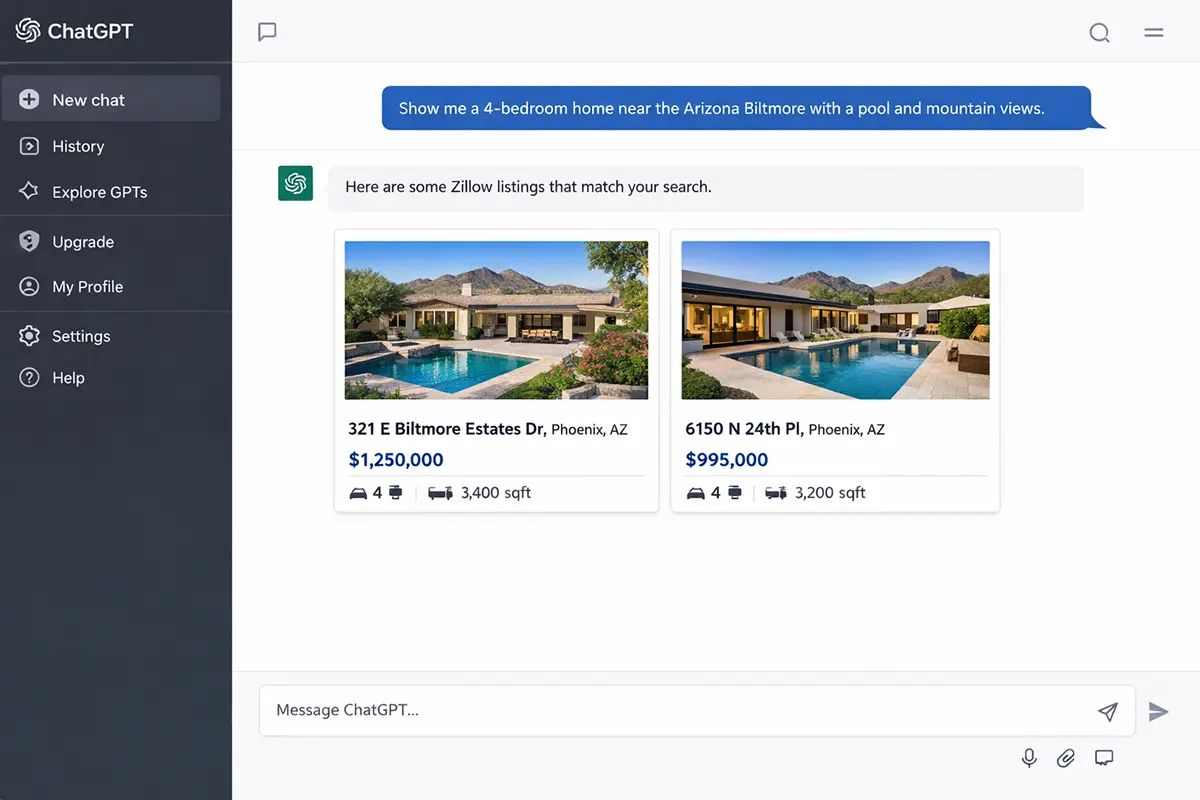Click the ChatGPT logo in sidebar

28,31
